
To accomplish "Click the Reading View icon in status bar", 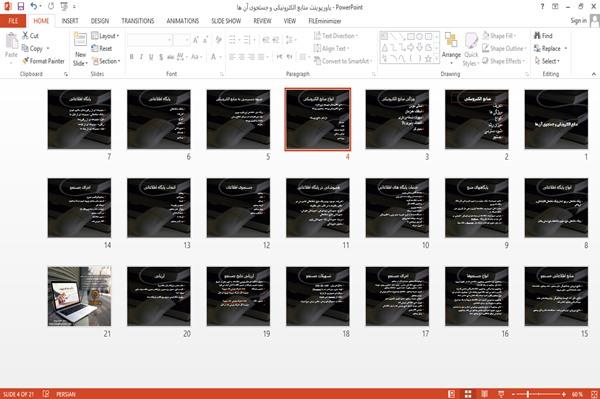I will coord(484,394).
